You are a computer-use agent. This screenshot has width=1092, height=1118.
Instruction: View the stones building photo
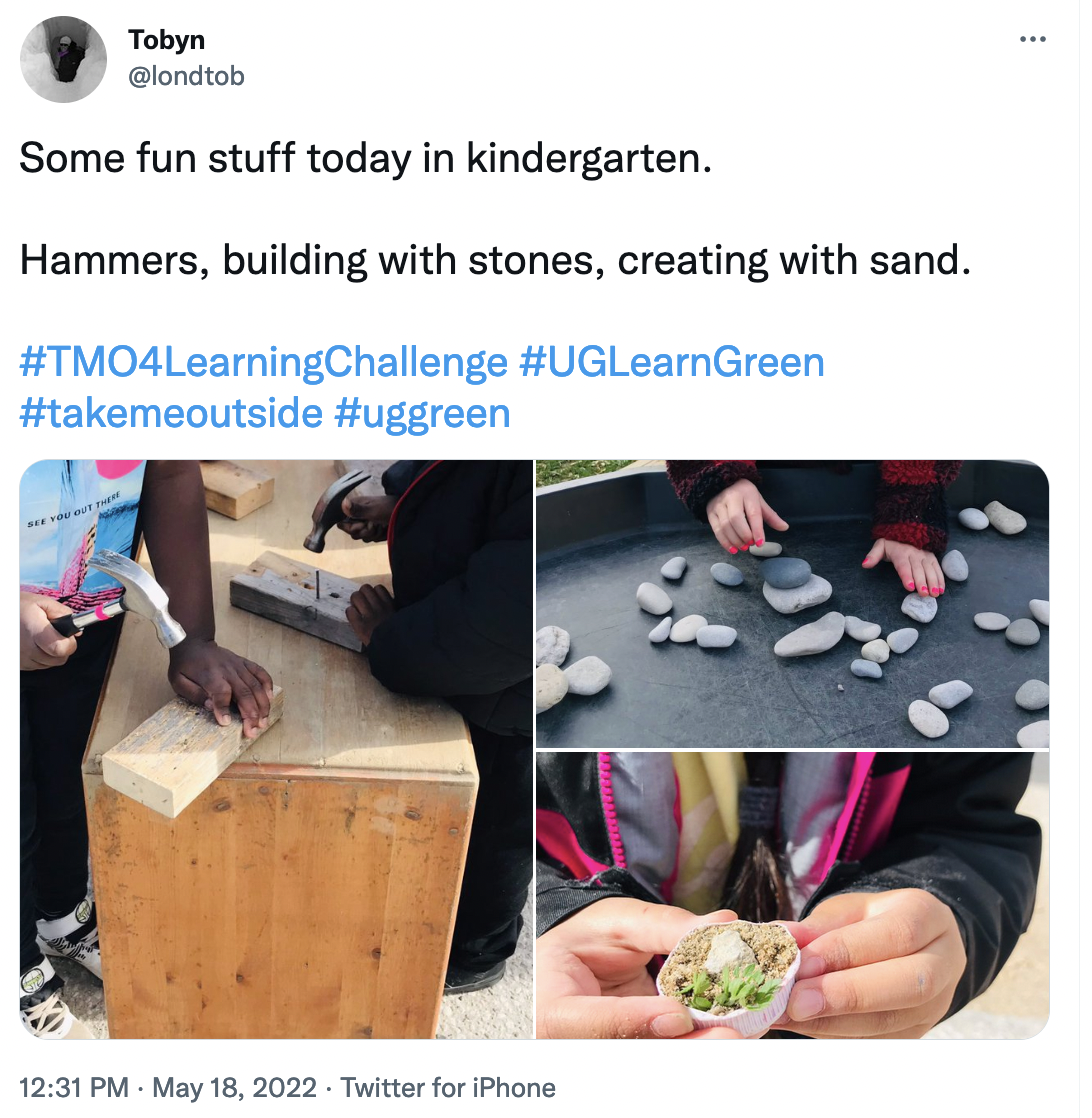(x=793, y=603)
